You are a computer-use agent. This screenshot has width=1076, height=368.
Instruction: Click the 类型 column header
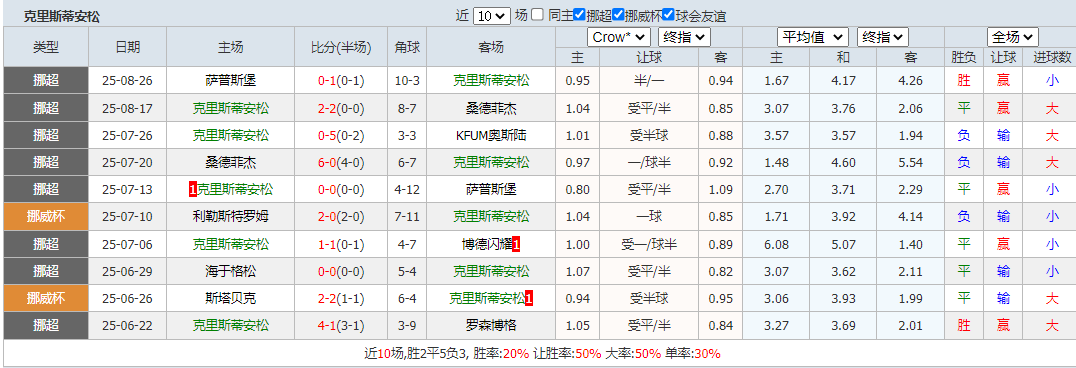[x=46, y=47]
